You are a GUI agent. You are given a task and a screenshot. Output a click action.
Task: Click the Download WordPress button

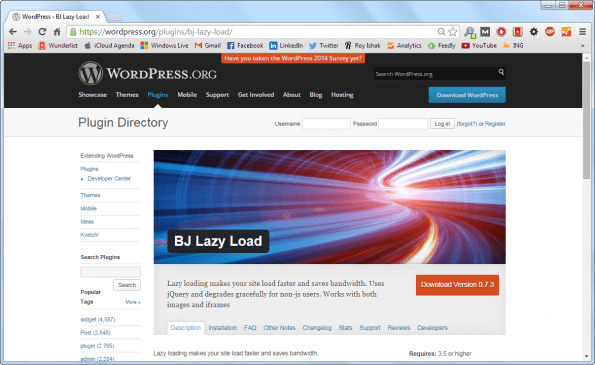pos(467,95)
